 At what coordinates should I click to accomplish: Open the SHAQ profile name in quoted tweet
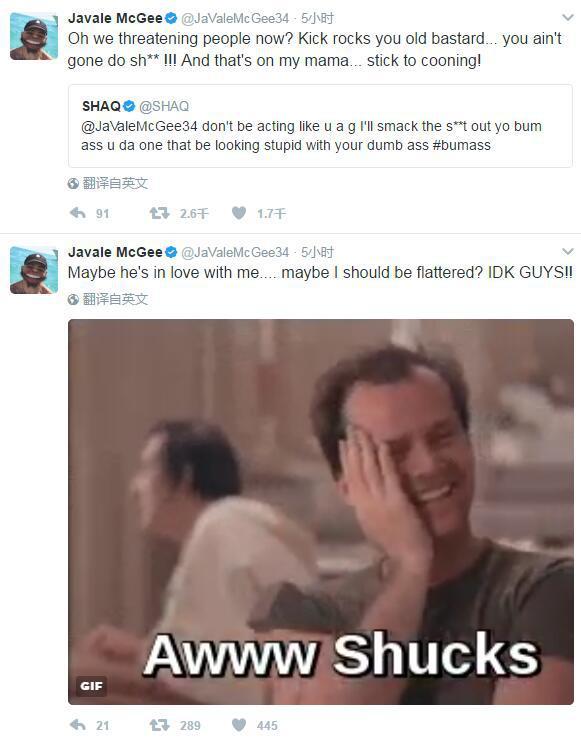[x=101, y=106]
